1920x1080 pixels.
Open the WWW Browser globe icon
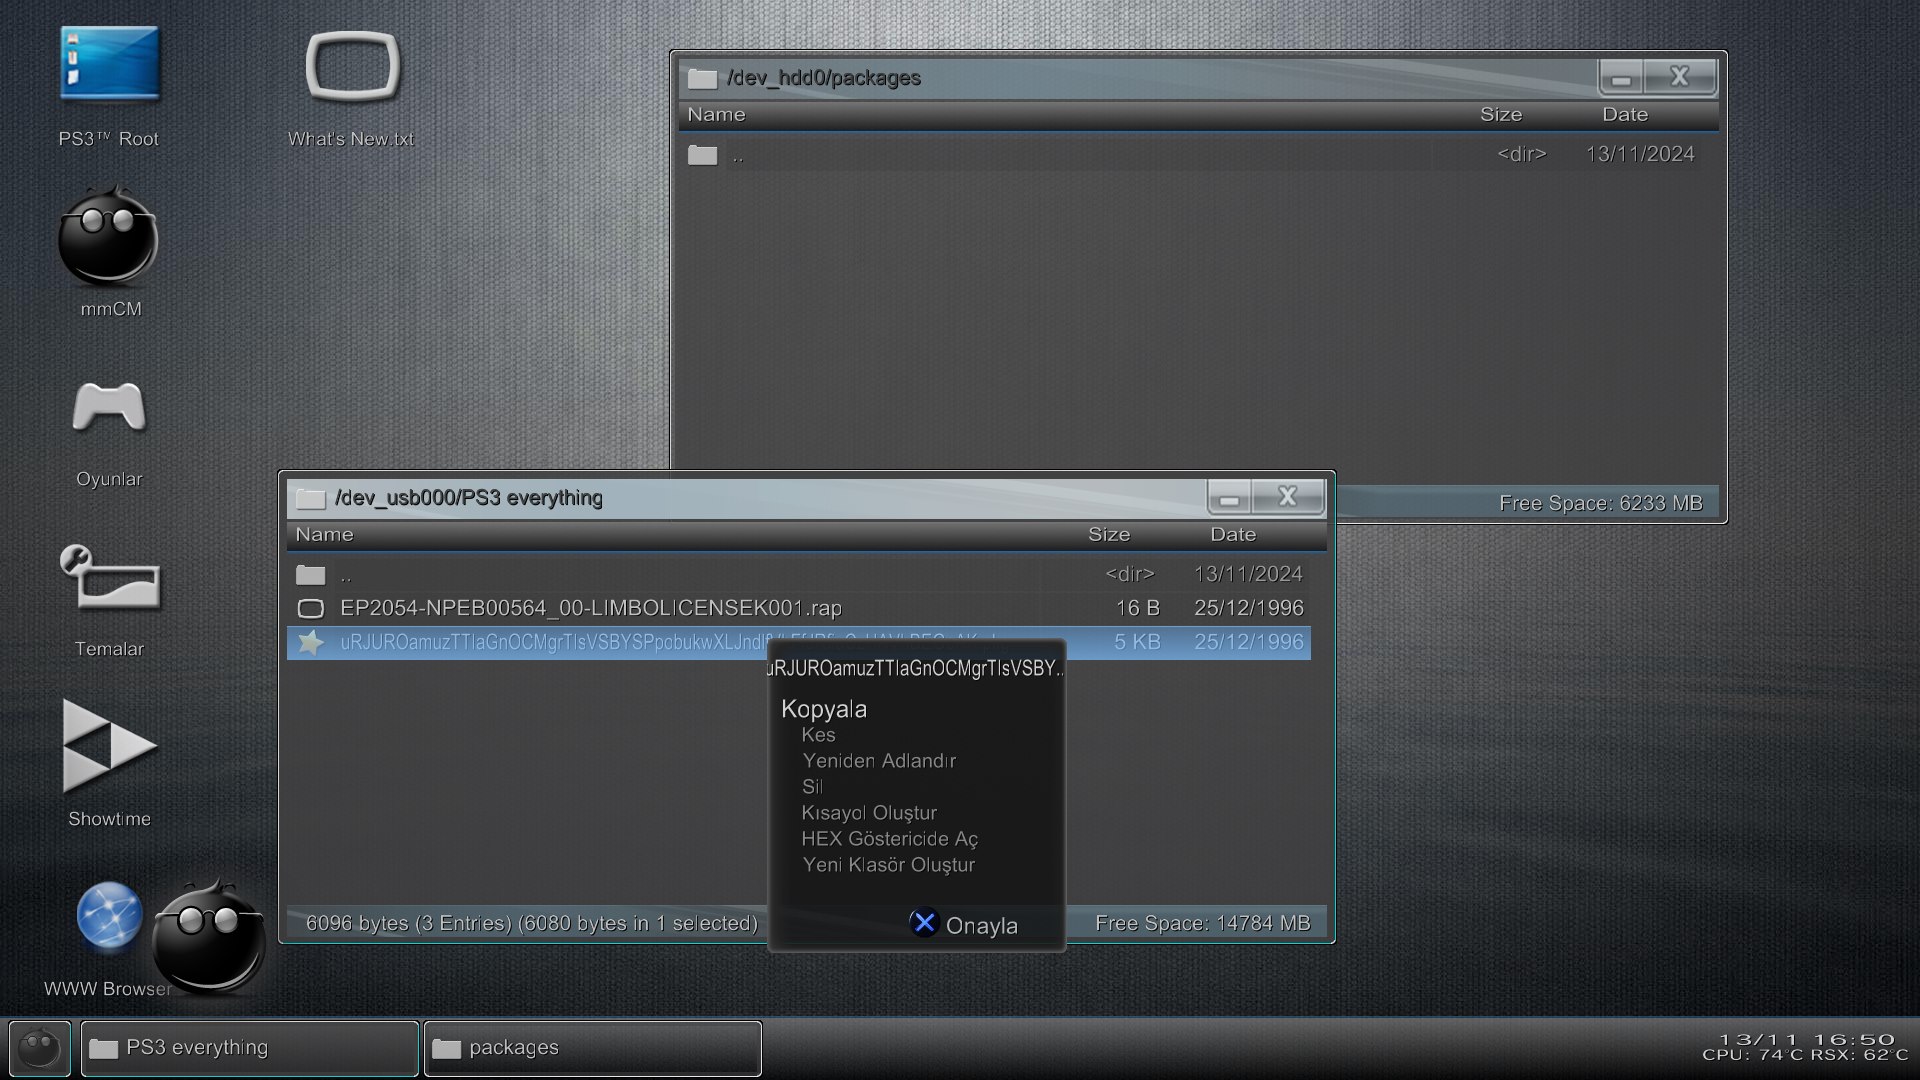(108, 916)
